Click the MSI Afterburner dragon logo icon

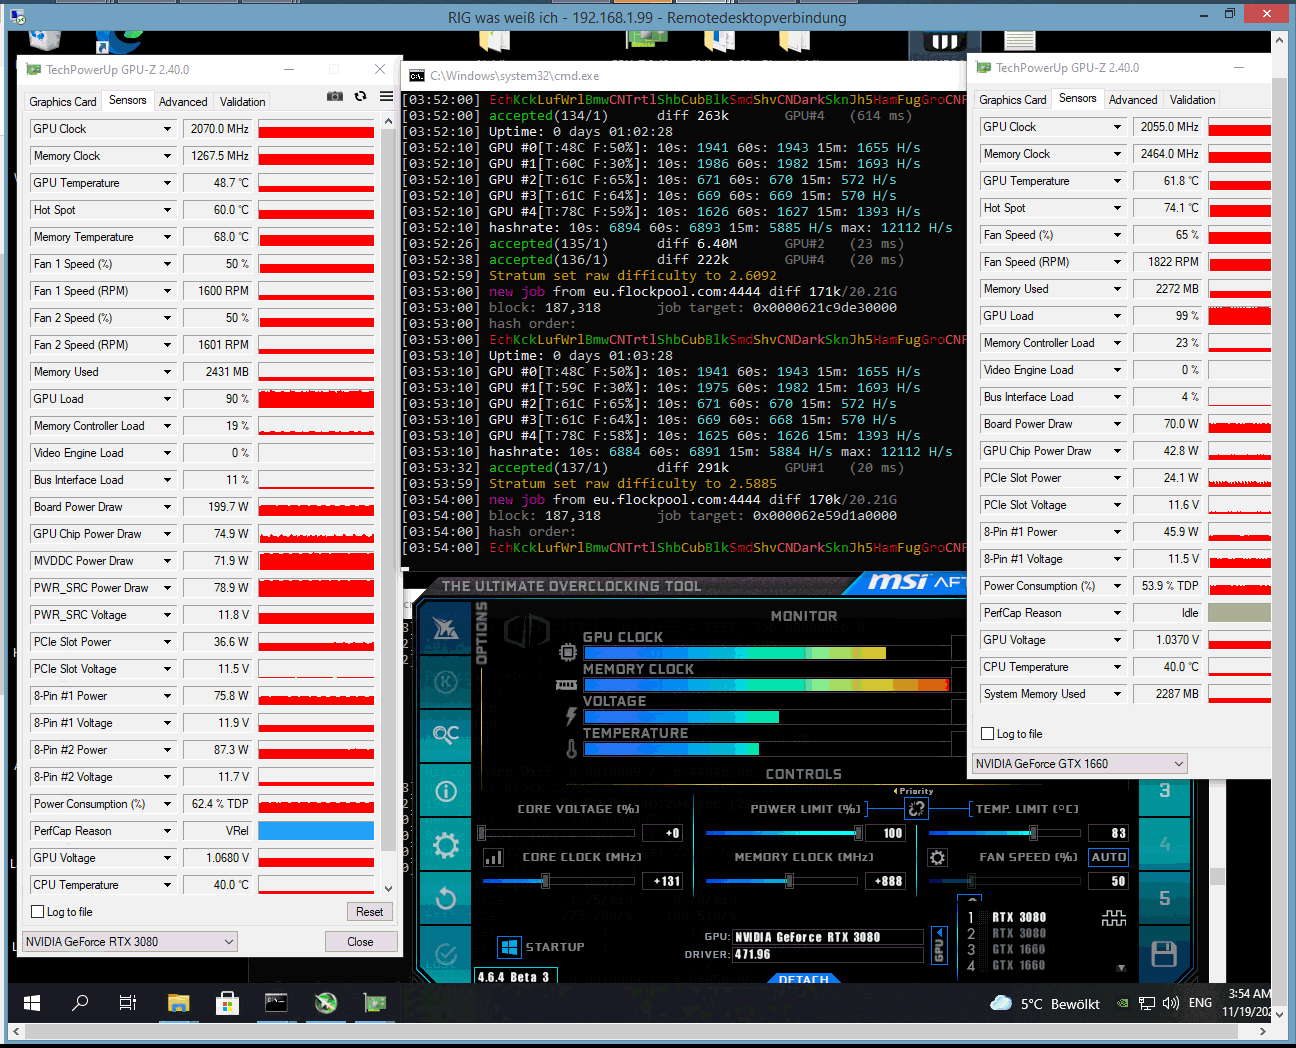[x=446, y=628]
